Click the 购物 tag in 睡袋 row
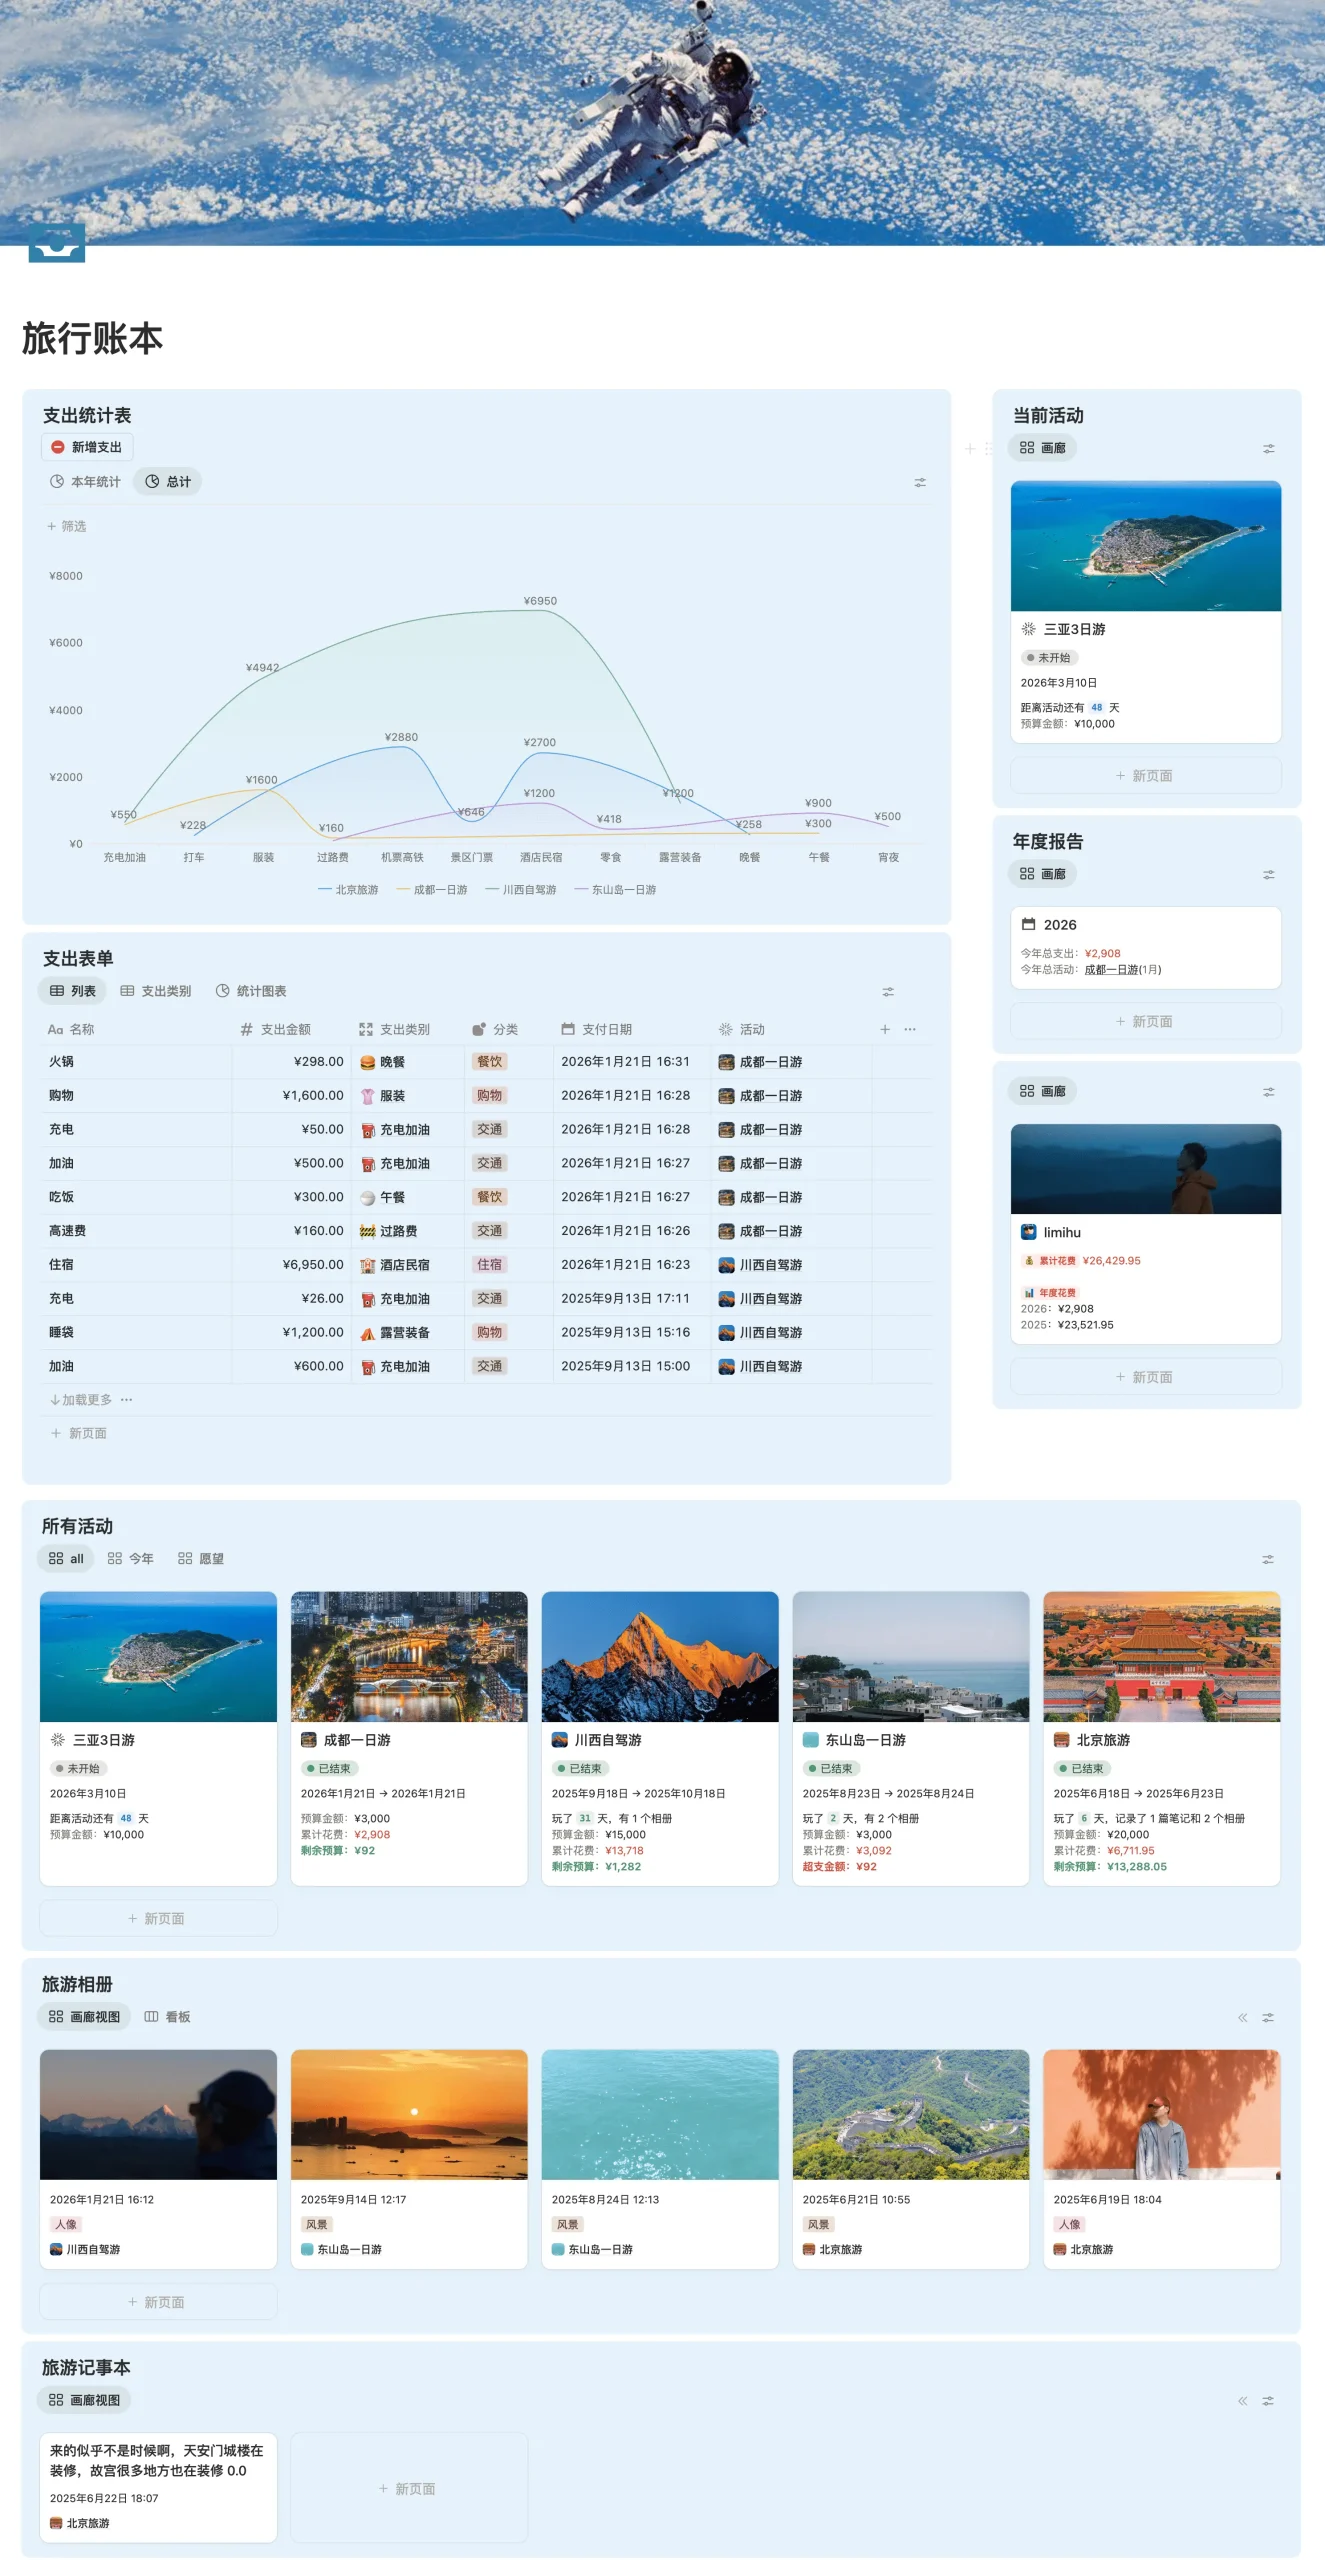Screen dimensions: 1325x2560 [489, 1332]
